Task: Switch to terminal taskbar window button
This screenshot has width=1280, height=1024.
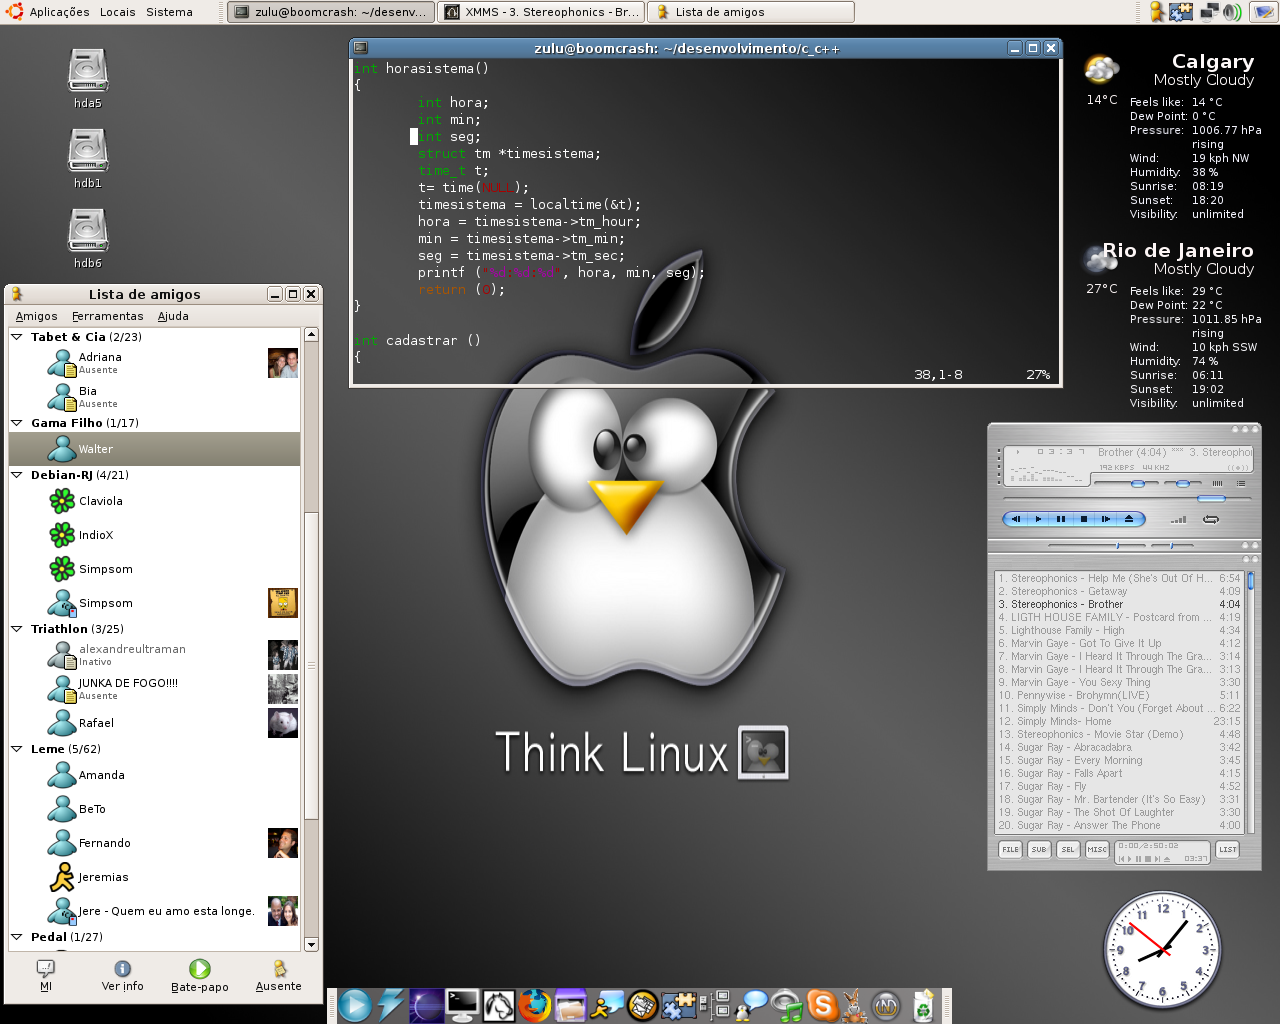Action: pos(331,12)
